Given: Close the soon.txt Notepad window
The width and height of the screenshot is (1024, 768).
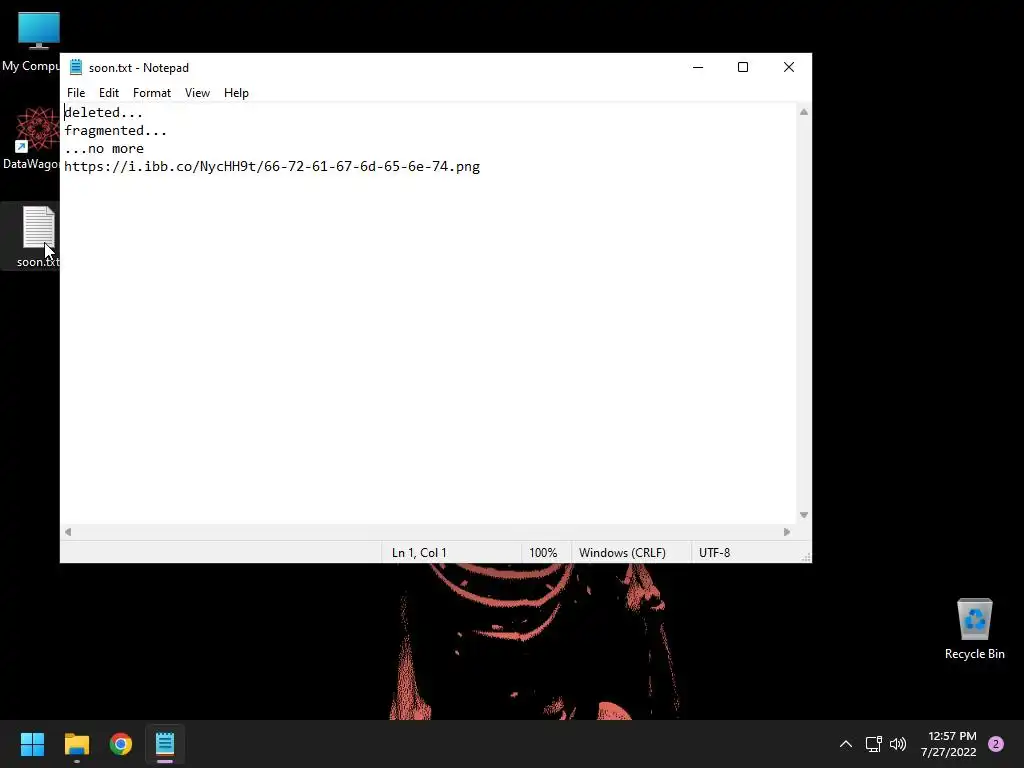Looking at the screenshot, I should click(x=789, y=67).
